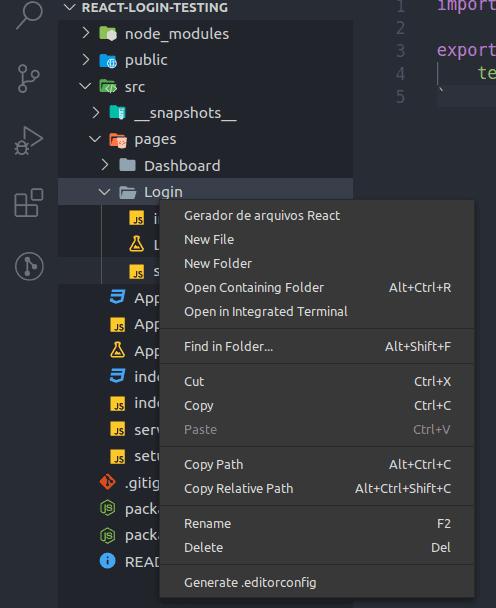Open the Git Graph activity icon
The height and width of the screenshot is (608, 496).
click(29, 266)
